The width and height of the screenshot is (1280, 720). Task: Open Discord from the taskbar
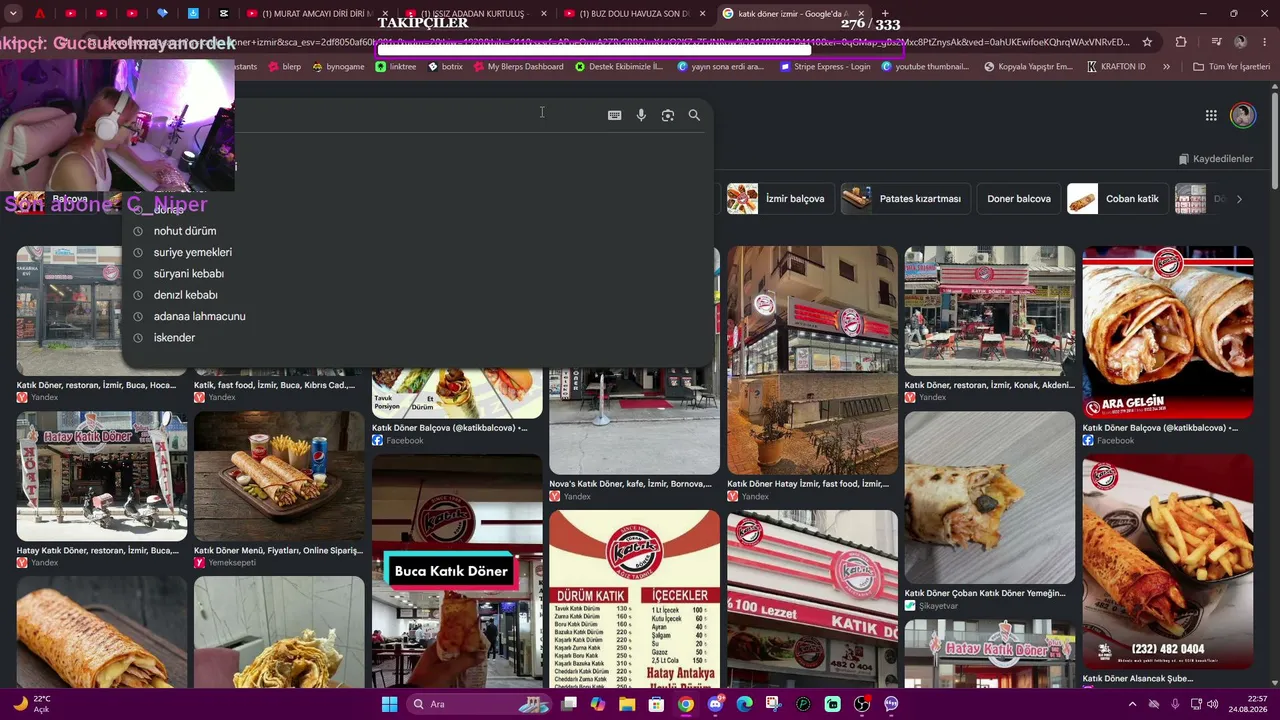click(x=715, y=704)
